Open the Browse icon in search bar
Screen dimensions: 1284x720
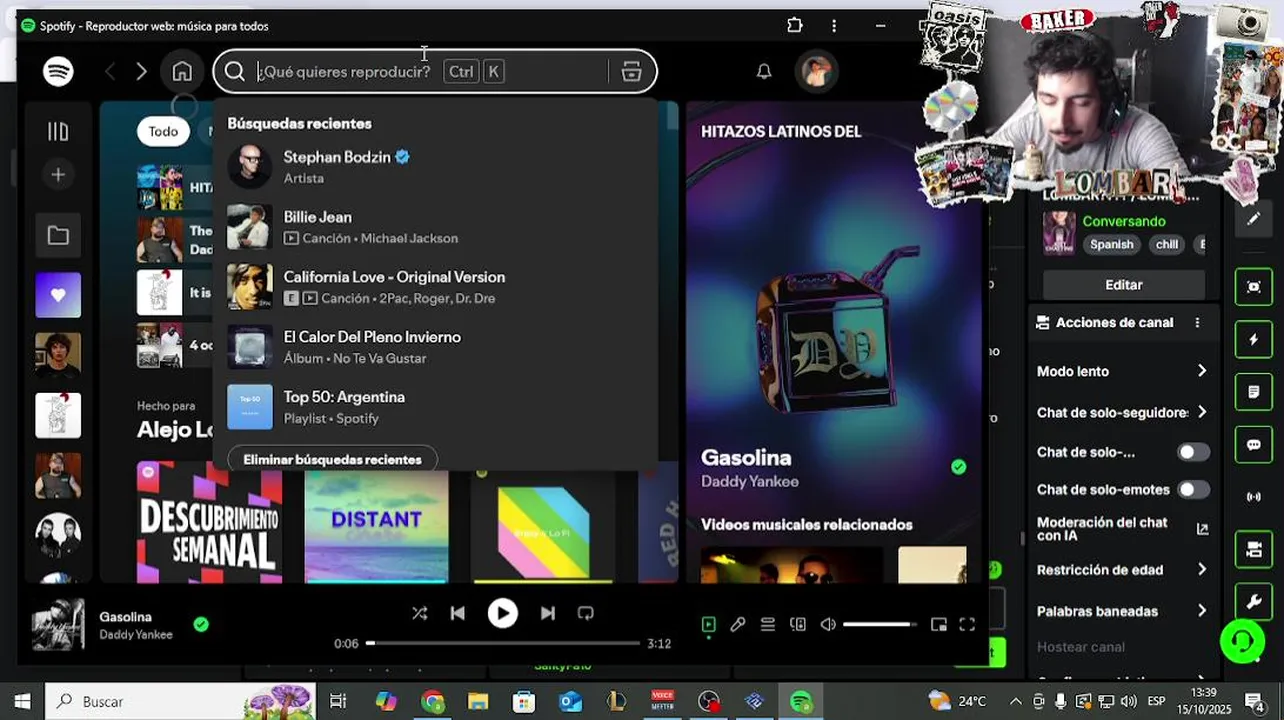(x=631, y=71)
